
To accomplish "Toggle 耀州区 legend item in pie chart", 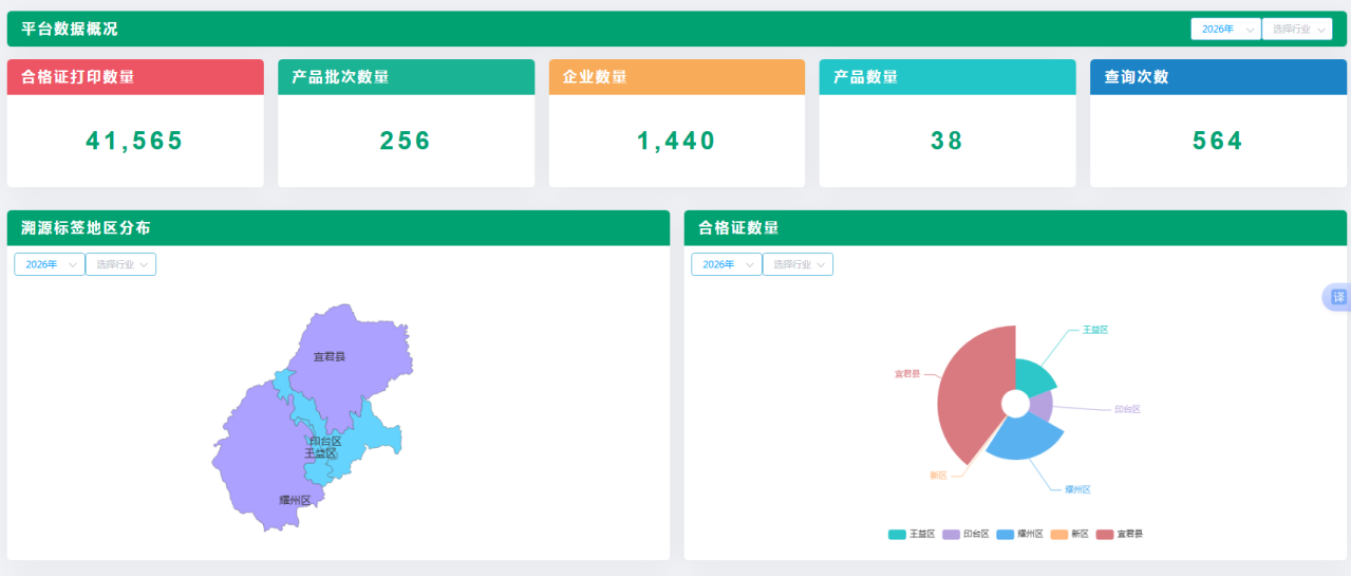I will click(1020, 534).
